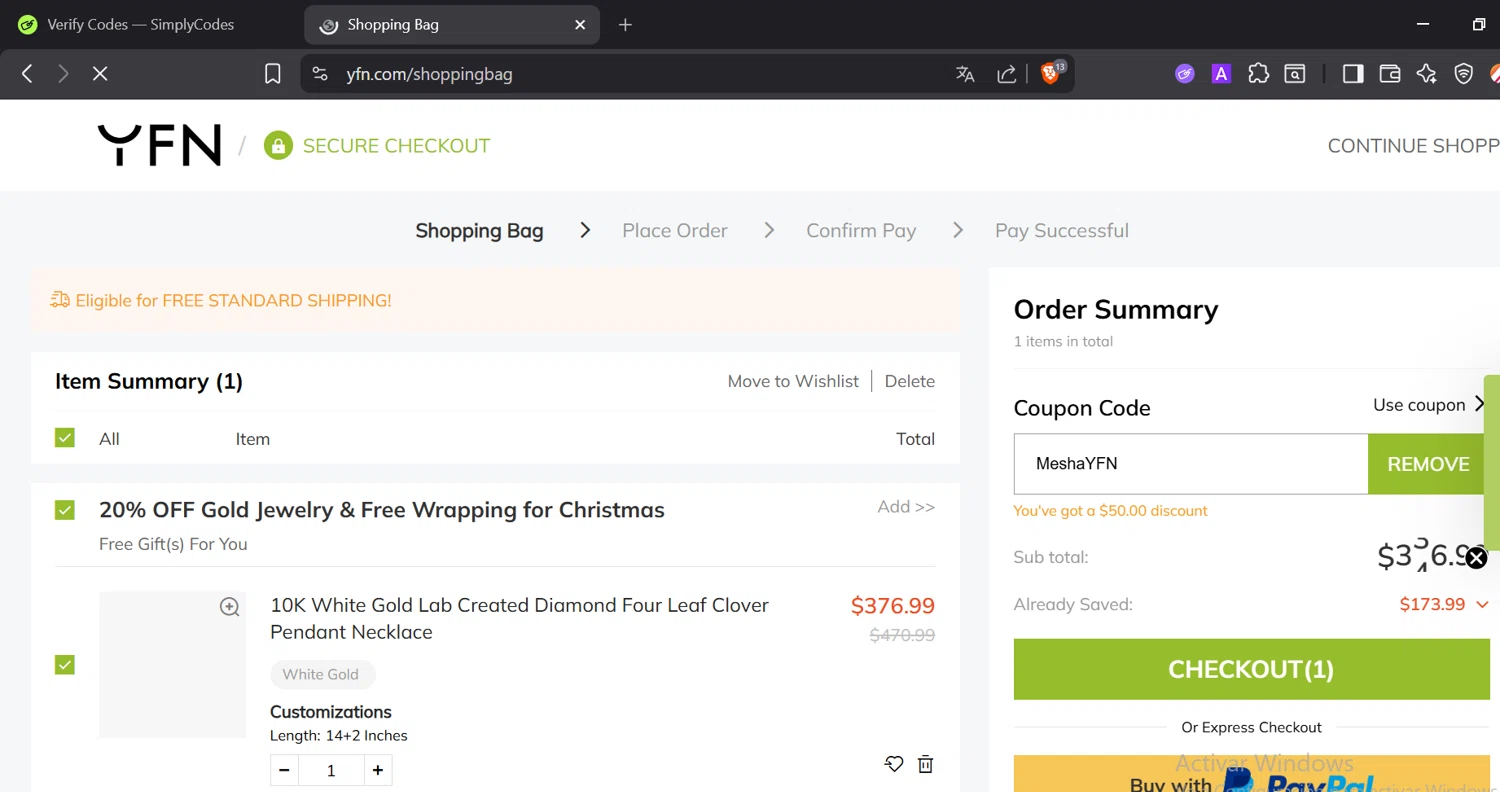
Task: Restore the browser window
Action: coord(1479,24)
